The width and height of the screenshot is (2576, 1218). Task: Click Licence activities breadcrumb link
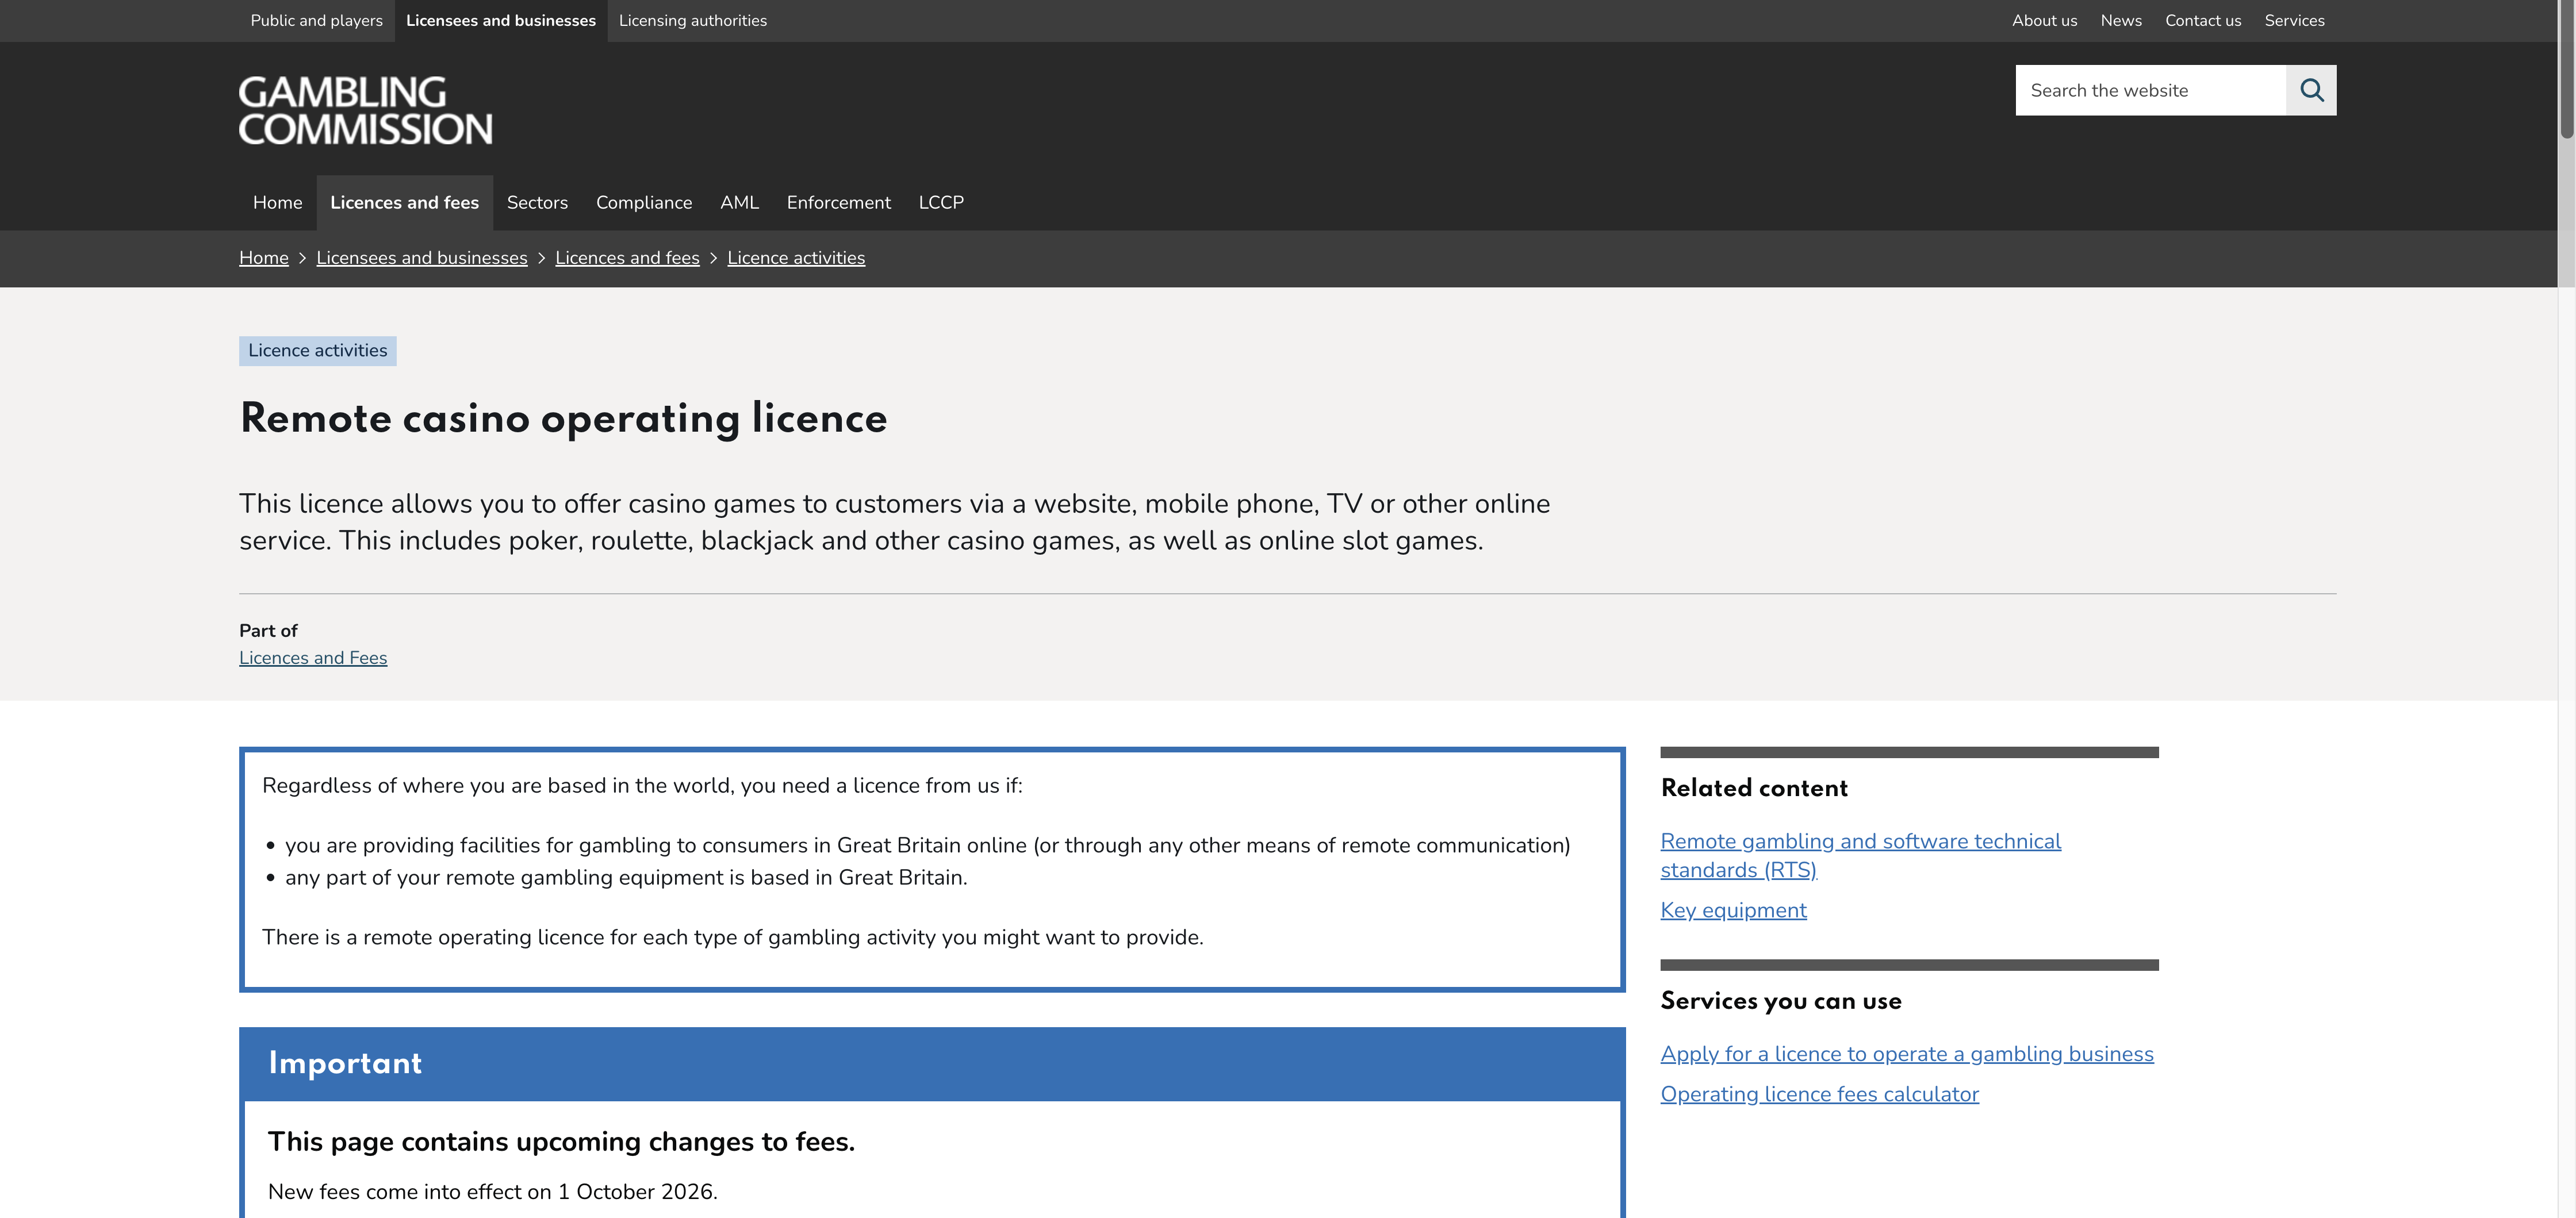(x=796, y=258)
